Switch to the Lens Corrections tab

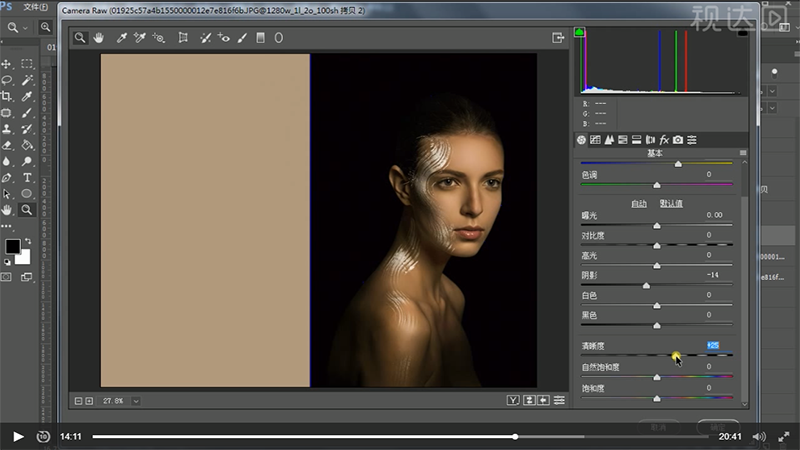[650, 140]
